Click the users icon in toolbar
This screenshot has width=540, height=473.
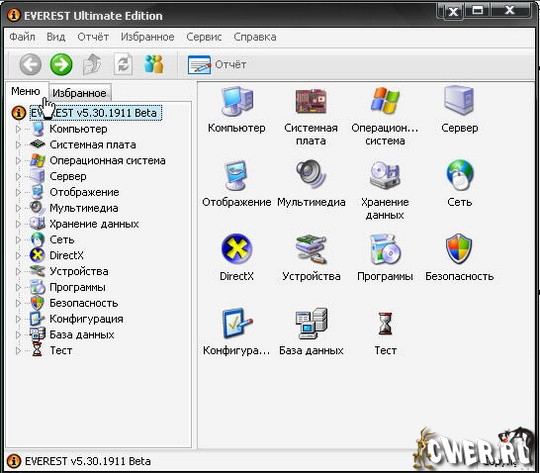click(153, 64)
